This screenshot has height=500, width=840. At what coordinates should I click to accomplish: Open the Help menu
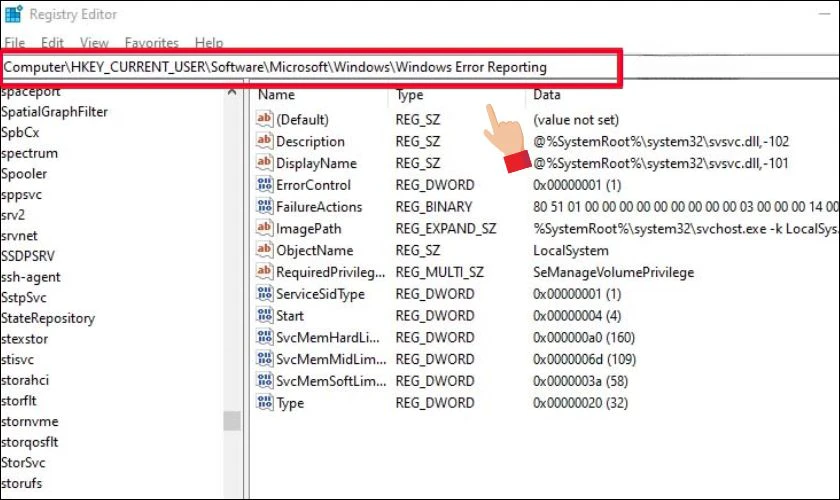click(x=209, y=42)
